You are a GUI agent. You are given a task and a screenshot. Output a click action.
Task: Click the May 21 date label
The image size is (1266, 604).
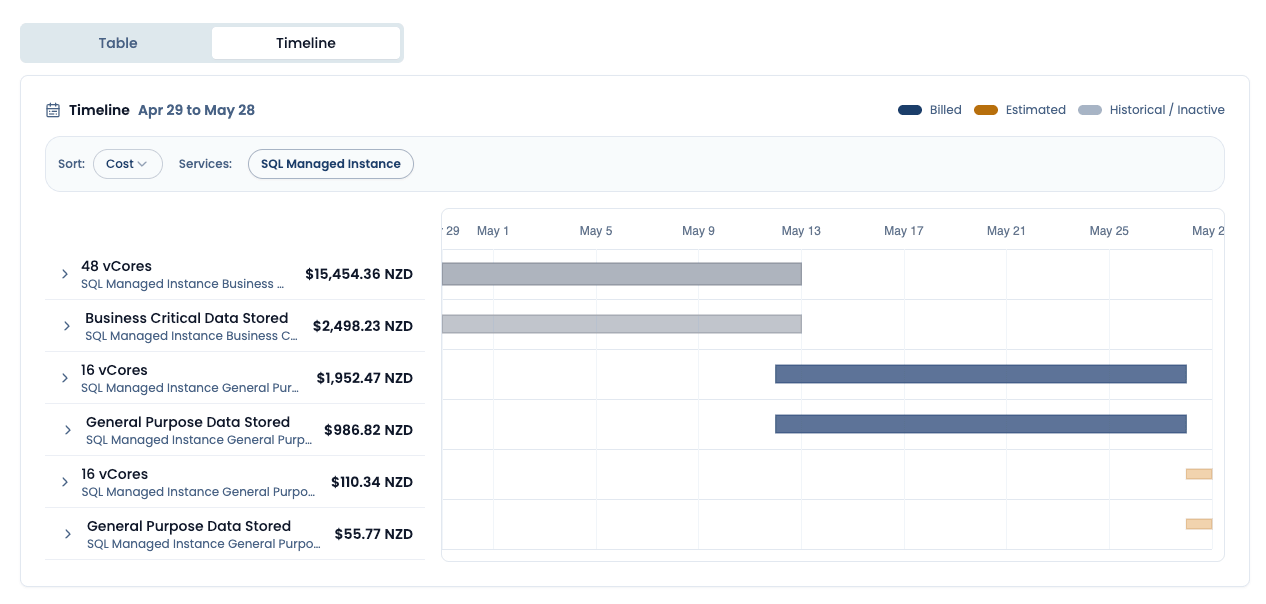pos(1006,231)
